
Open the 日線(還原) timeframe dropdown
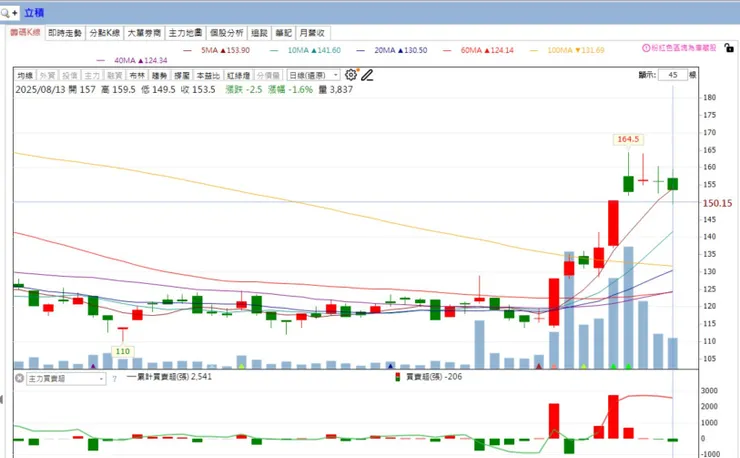pos(313,75)
